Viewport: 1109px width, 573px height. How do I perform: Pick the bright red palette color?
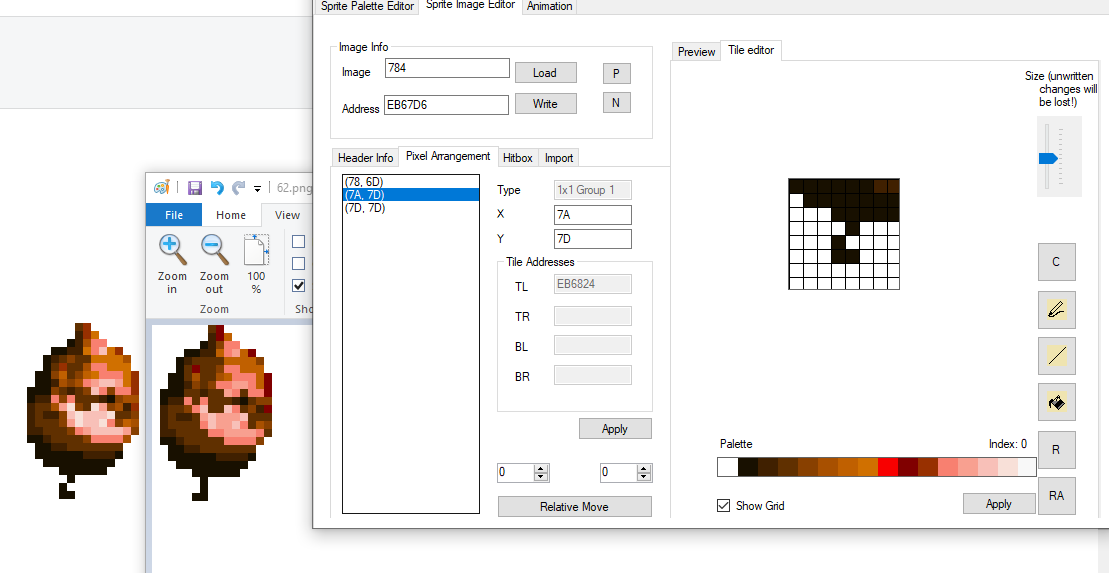coord(887,467)
